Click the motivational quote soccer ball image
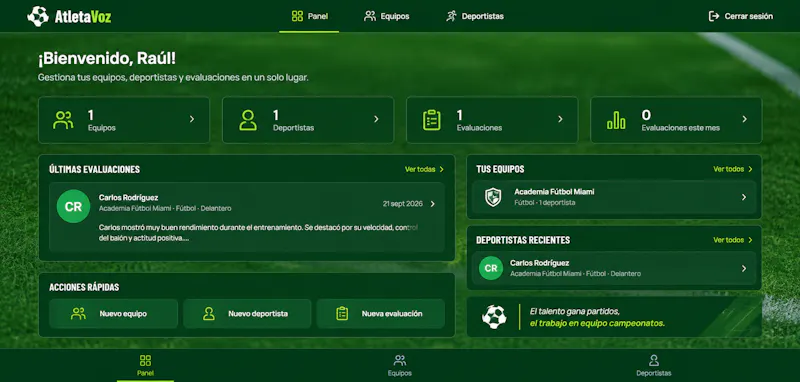800x382 pixels. [x=494, y=317]
